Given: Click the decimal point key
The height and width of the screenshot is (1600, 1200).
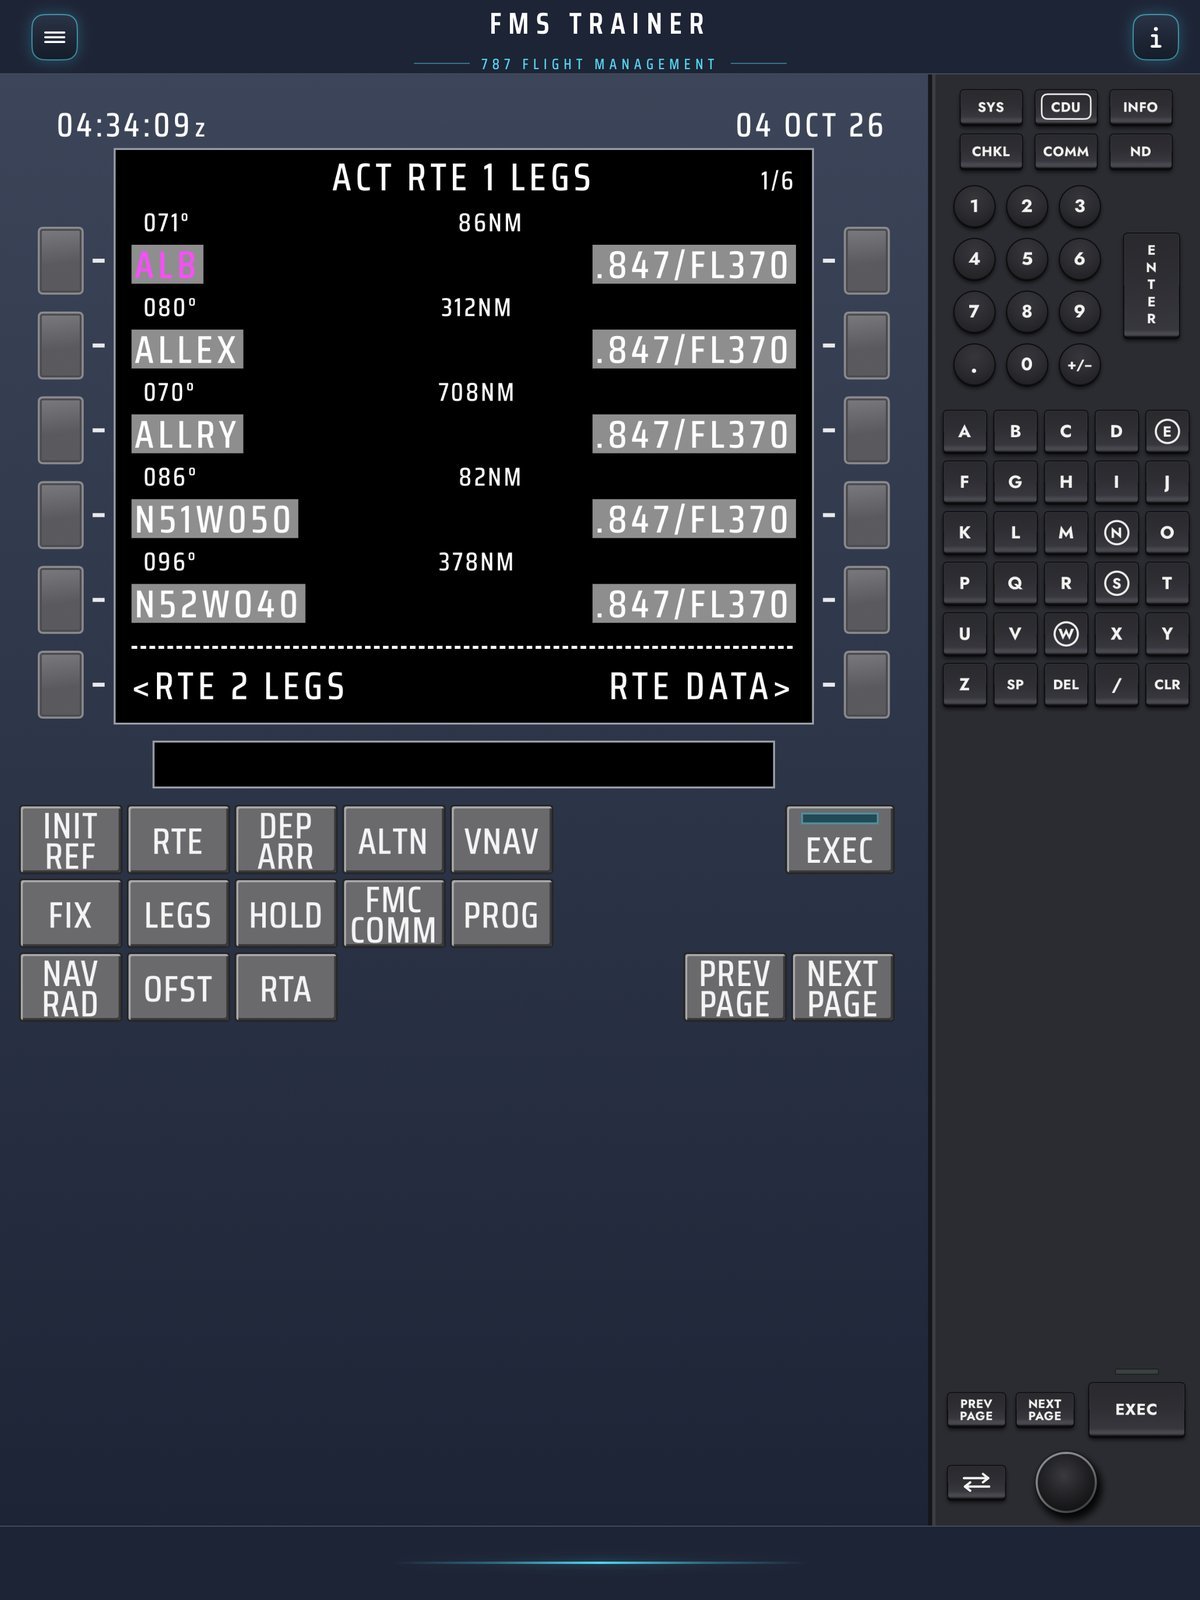Looking at the screenshot, I should tap(974, 364).
